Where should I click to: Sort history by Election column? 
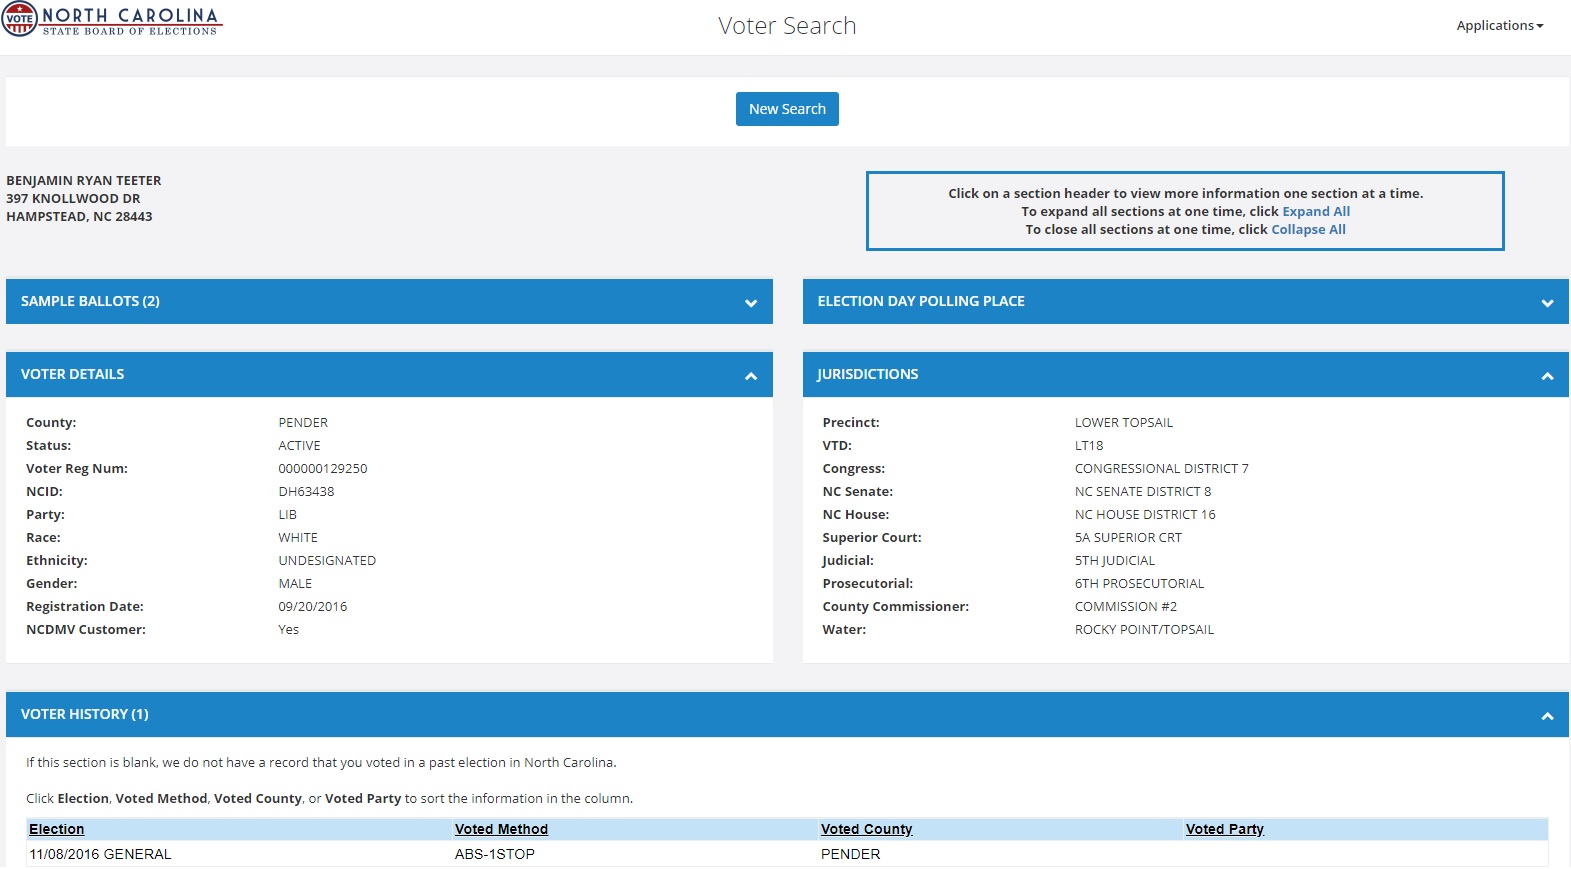(56, 829)
